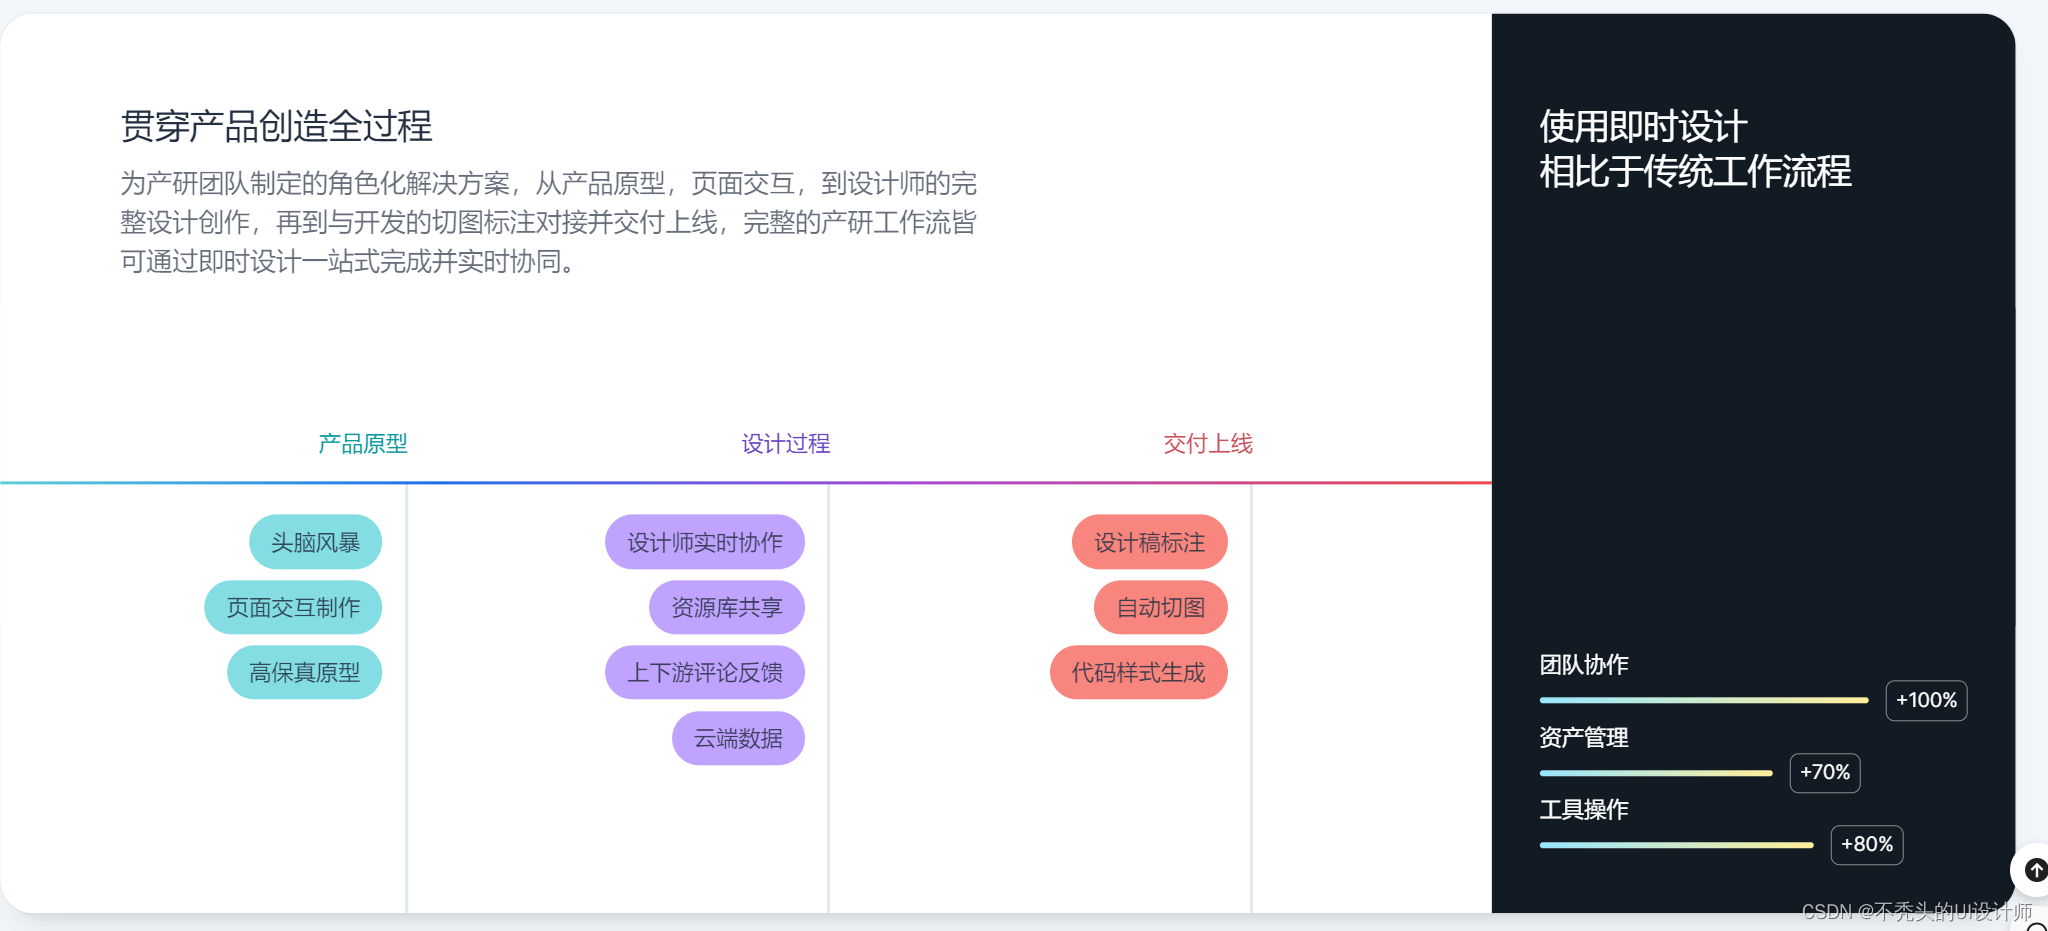Image resolution: width=2048 pixels, height=931 pixels.
Task: Open the 产品原型 tab
Action: 363,444
